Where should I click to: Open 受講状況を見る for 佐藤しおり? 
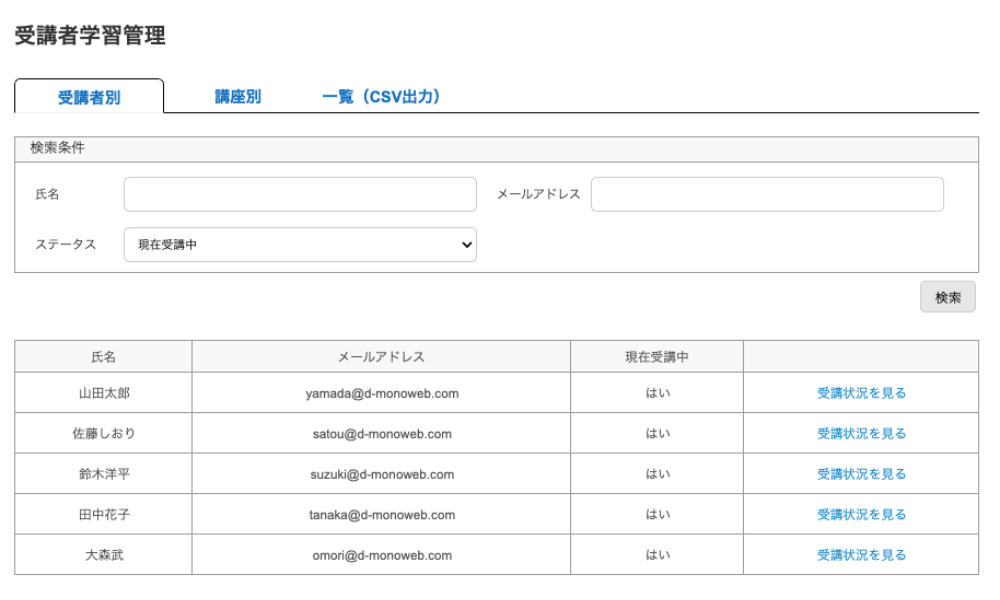tap(861, 434)
